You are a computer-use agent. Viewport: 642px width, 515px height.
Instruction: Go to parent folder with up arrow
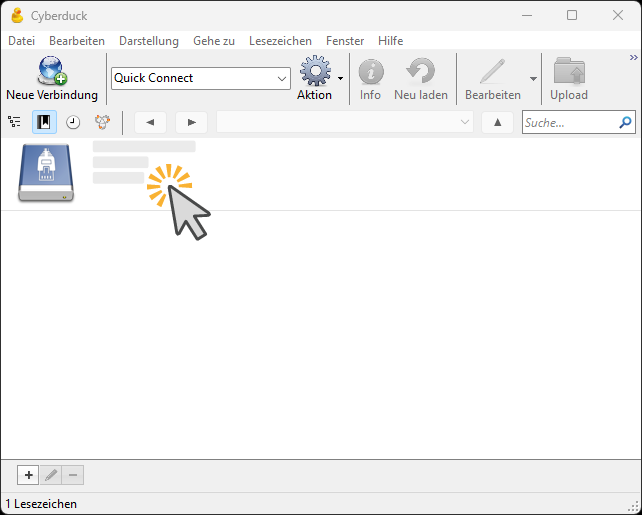click(497, 122)
